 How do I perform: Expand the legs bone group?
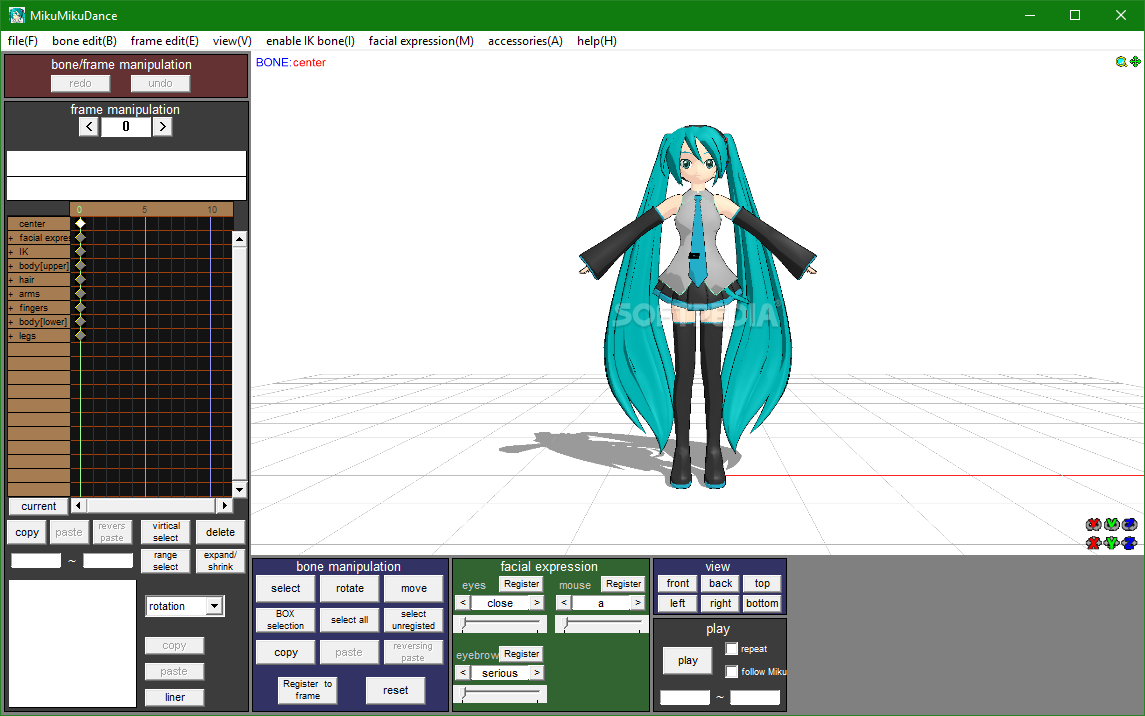[x=11, y=336]
